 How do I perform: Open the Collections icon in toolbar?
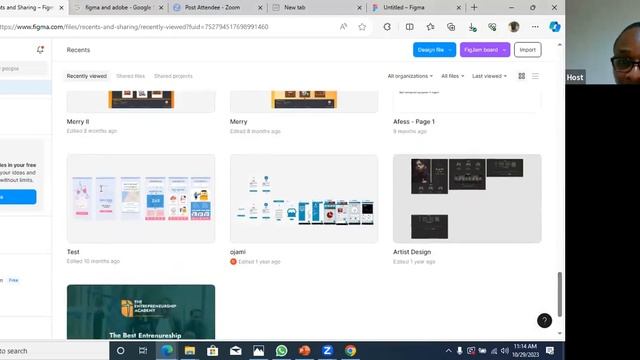click(451, 27)
